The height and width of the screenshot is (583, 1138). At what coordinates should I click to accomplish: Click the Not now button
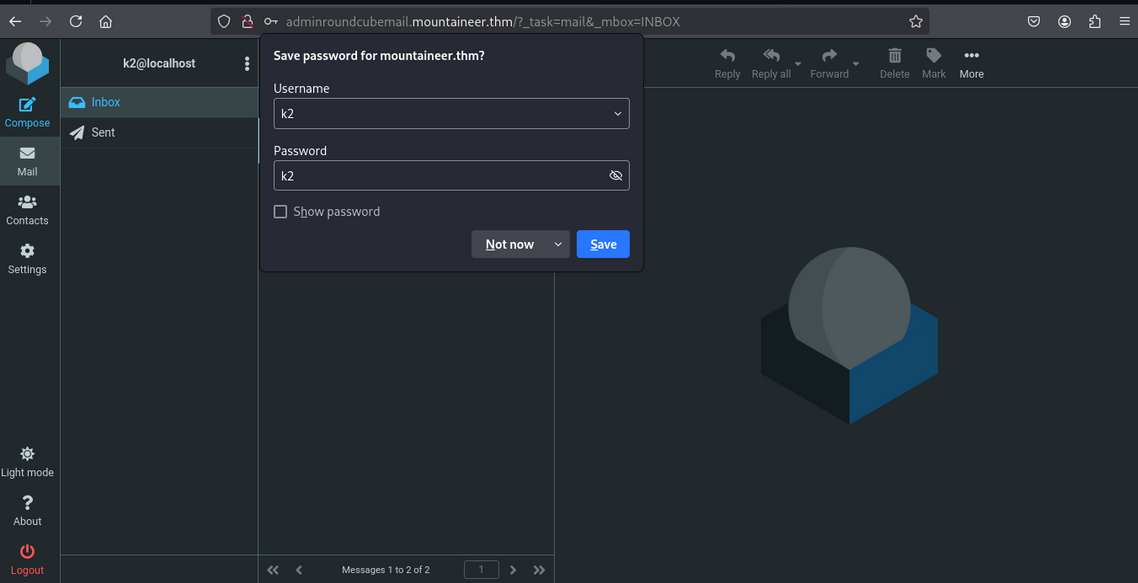coord(509,245)
